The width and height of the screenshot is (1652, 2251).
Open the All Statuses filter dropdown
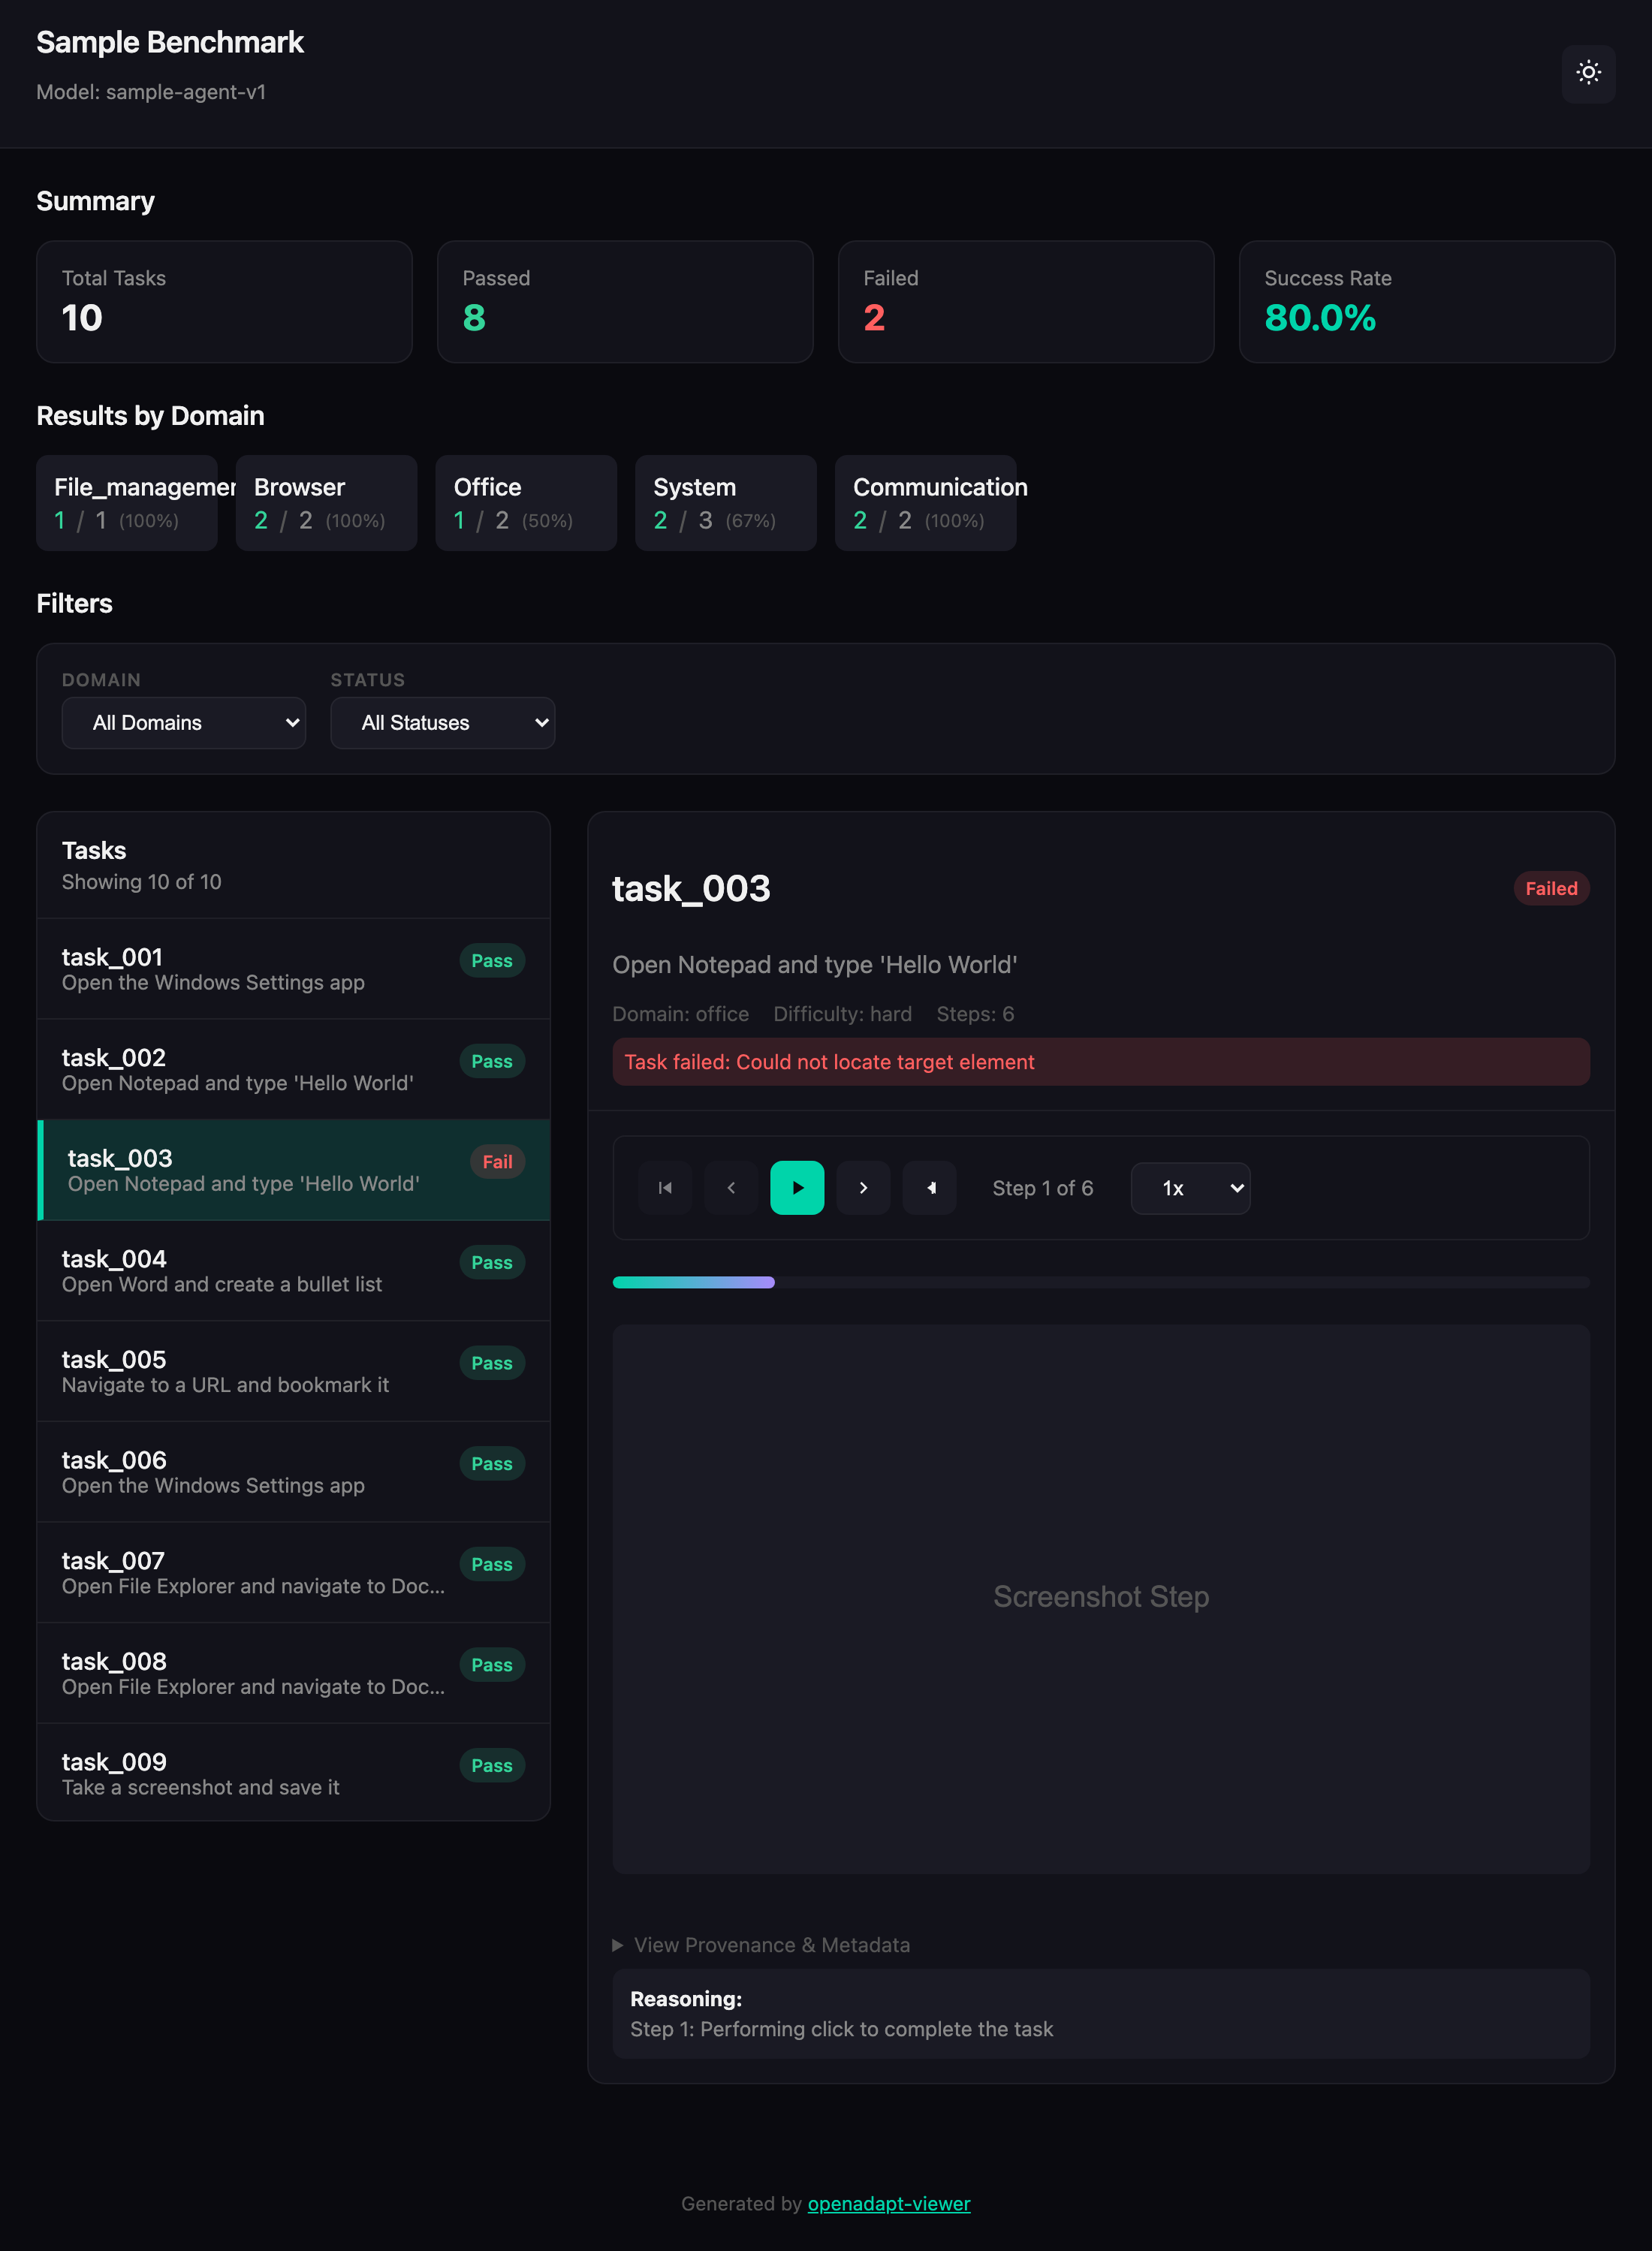(443, 723)
